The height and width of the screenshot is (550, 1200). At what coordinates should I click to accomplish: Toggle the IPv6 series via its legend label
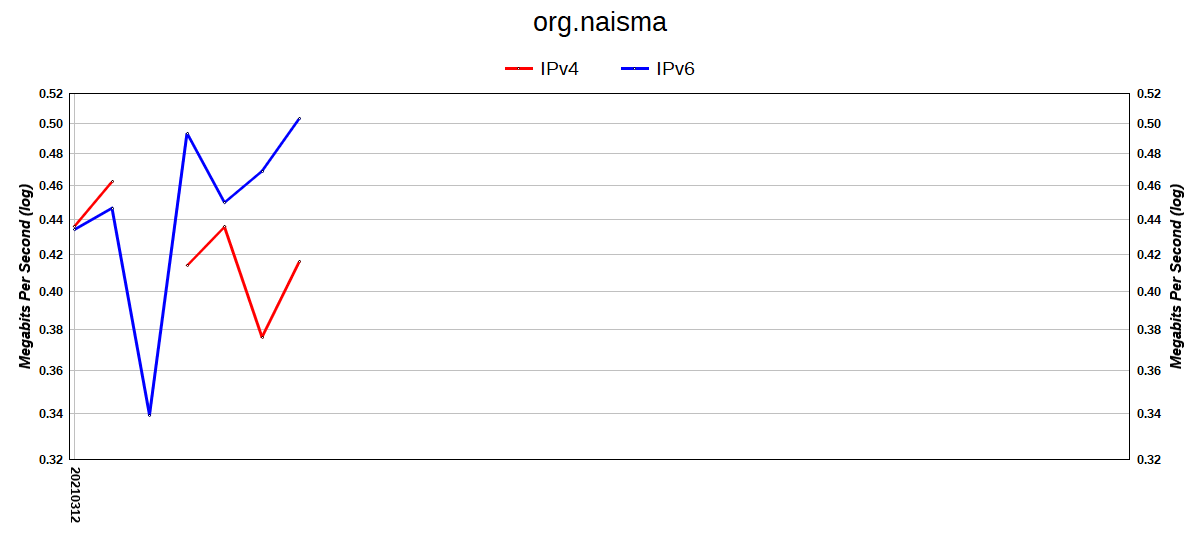click(x=675, y=69)
